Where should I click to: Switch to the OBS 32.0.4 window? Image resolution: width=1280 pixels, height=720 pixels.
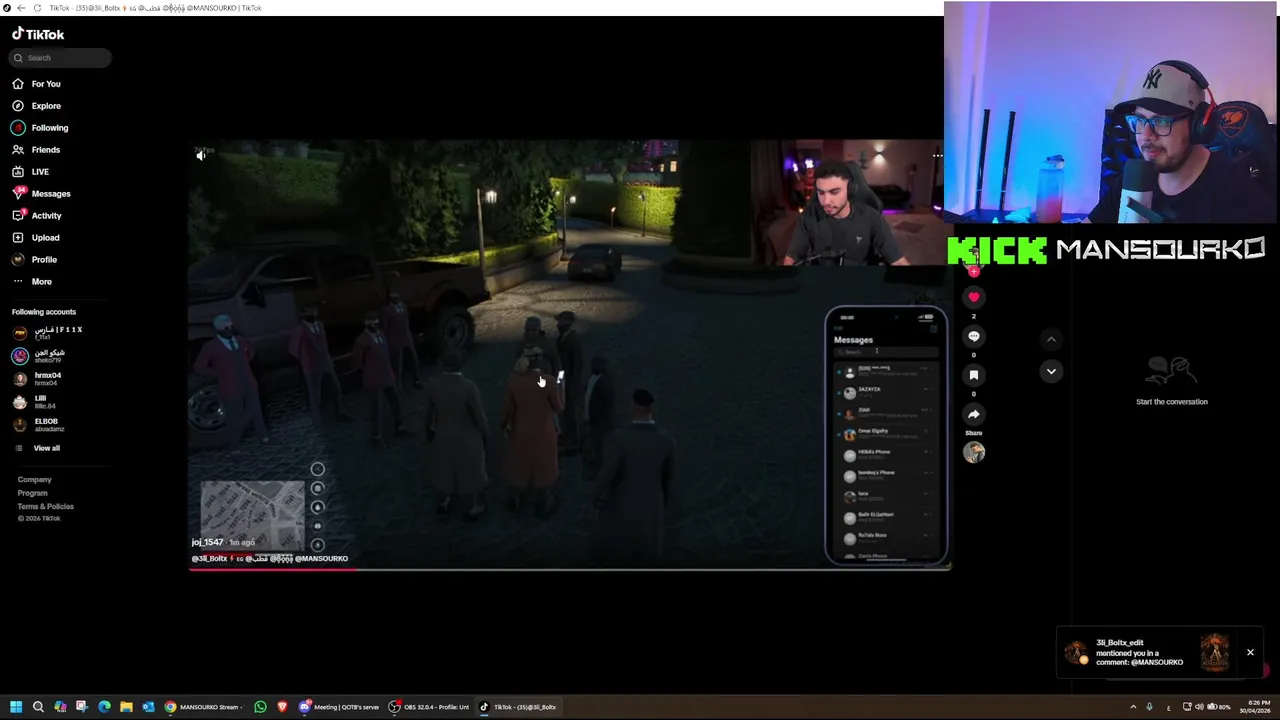click(x=429, y=707)
